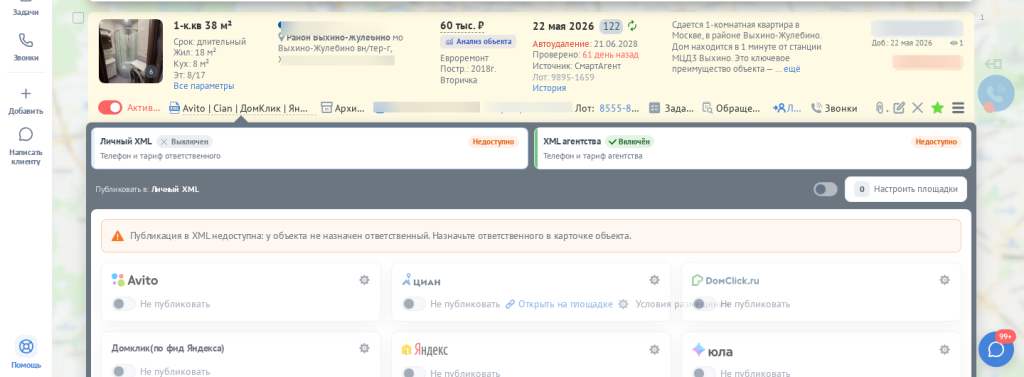The width and height of the screenshot is (1024, 377).
Task: Toggle the switch beside Настроить площадки
Action: [825, 189]
